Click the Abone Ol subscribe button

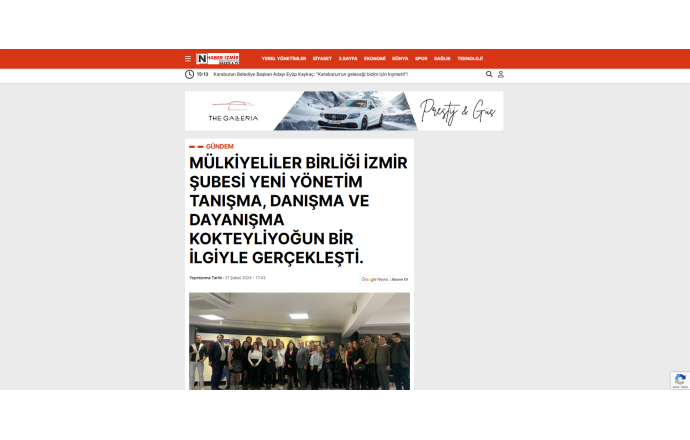[x=400, y=279]
